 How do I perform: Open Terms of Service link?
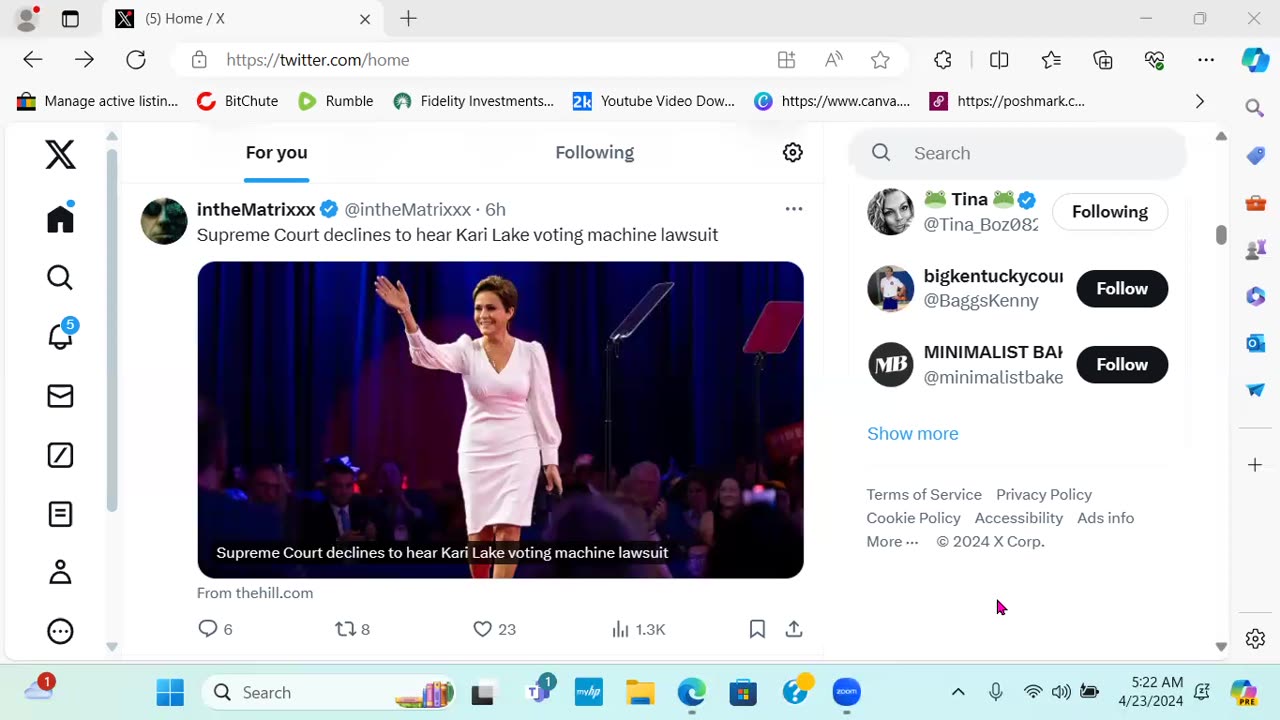point(924,495)
